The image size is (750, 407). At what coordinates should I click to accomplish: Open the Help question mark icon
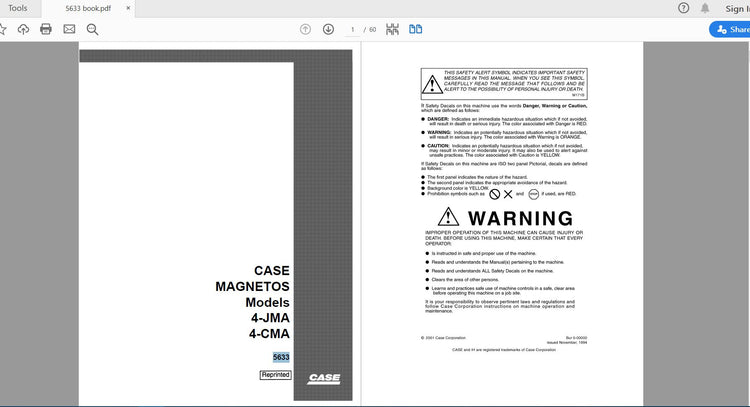pyautogui.click(x=684, y=8)
